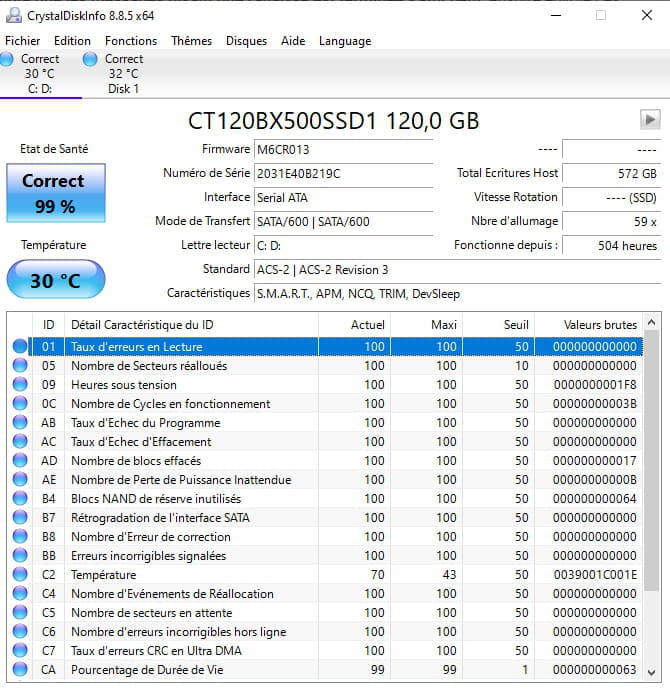
Task: Click the status orb for Disk 1
Action: click(90, 59)
